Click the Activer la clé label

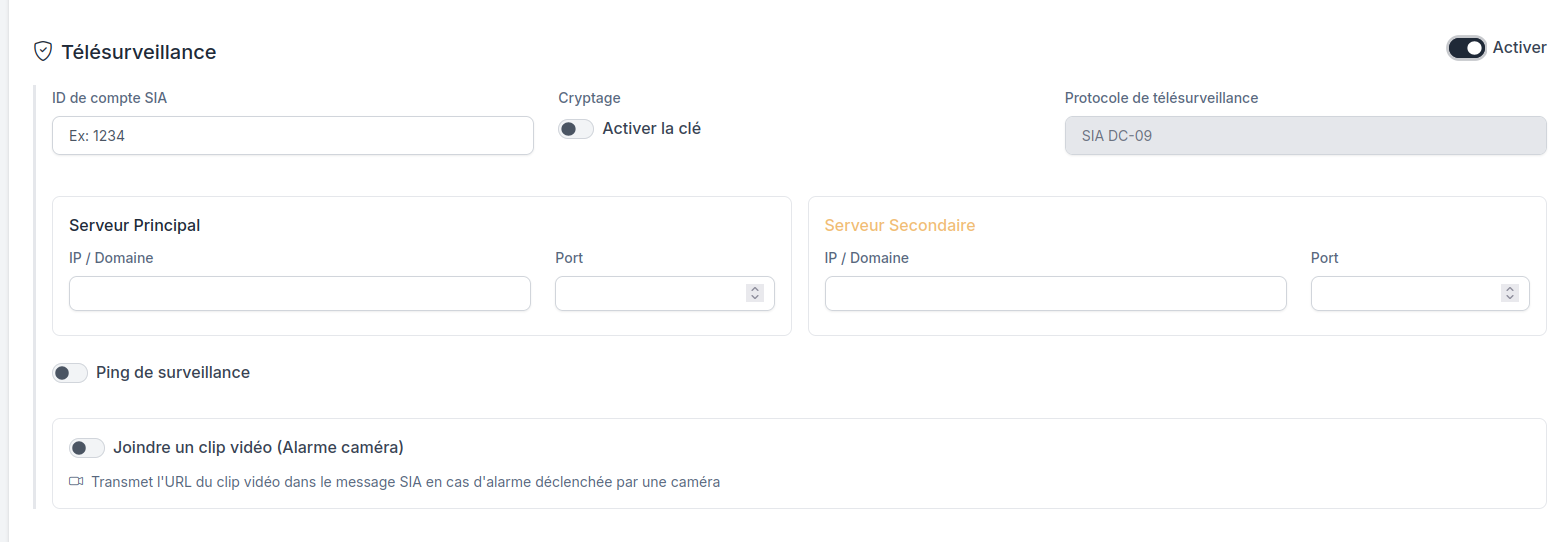[652, 128]
